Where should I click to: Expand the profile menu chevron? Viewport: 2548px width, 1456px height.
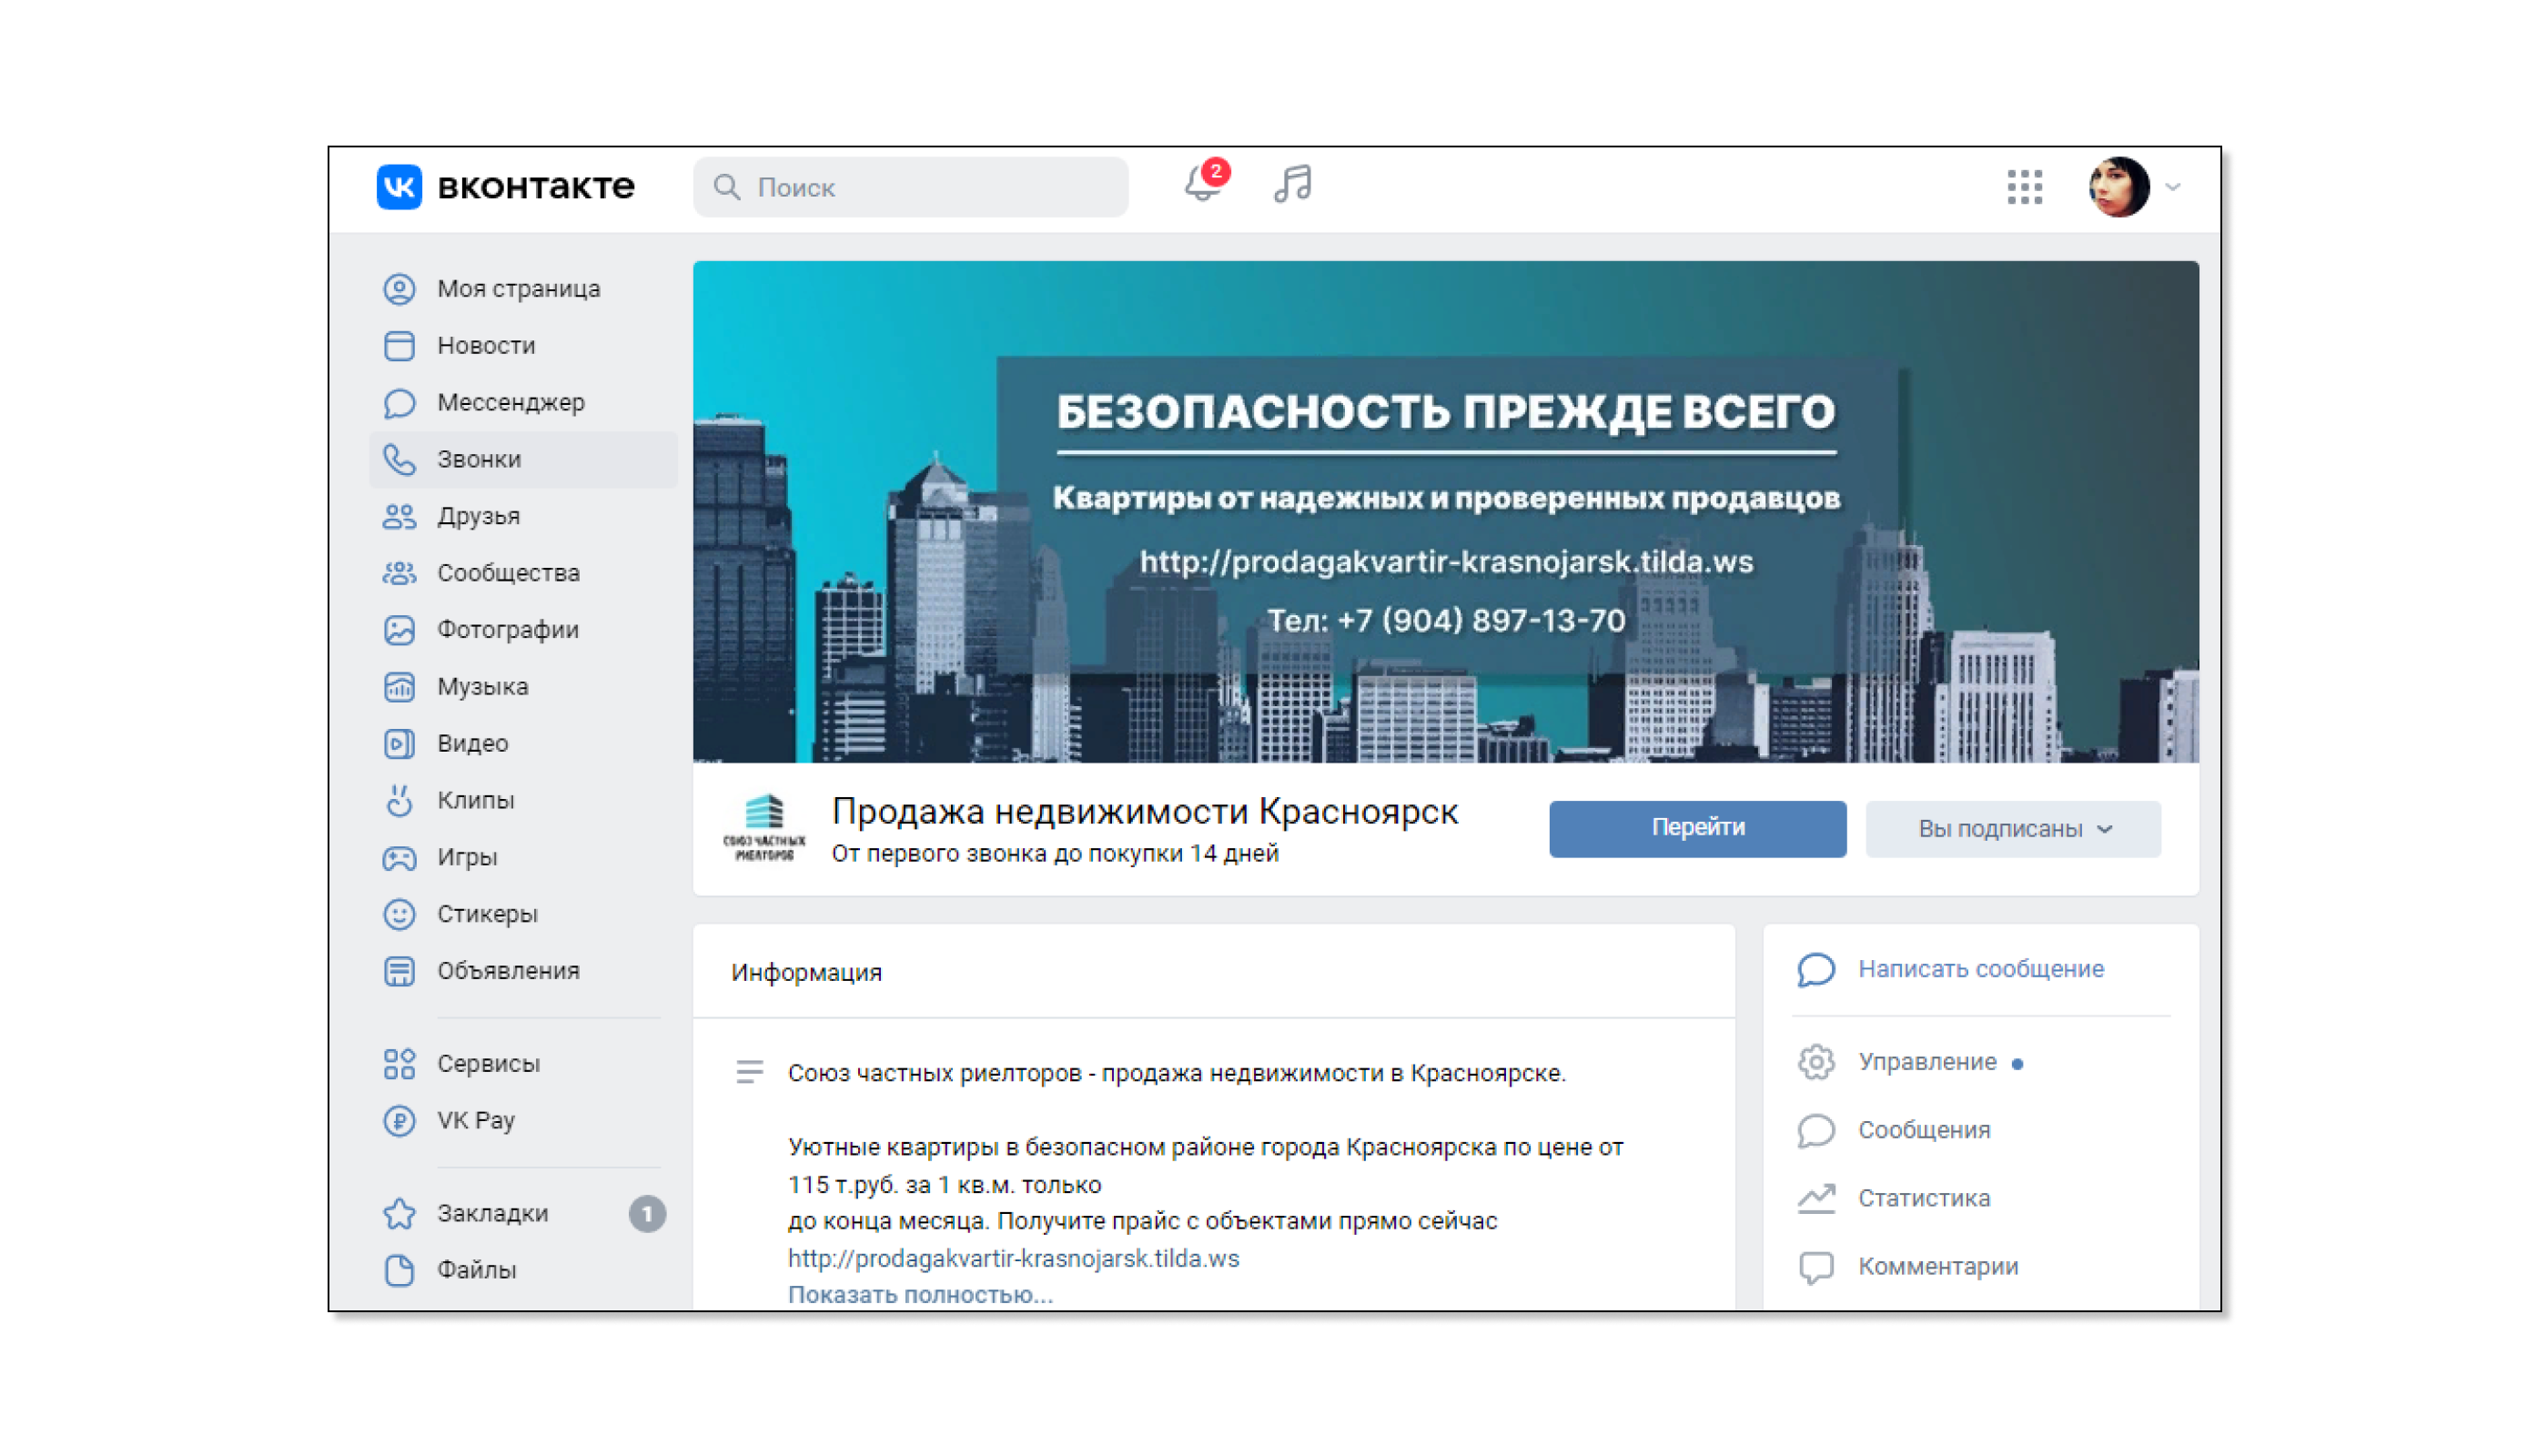tap(2172, 187)
